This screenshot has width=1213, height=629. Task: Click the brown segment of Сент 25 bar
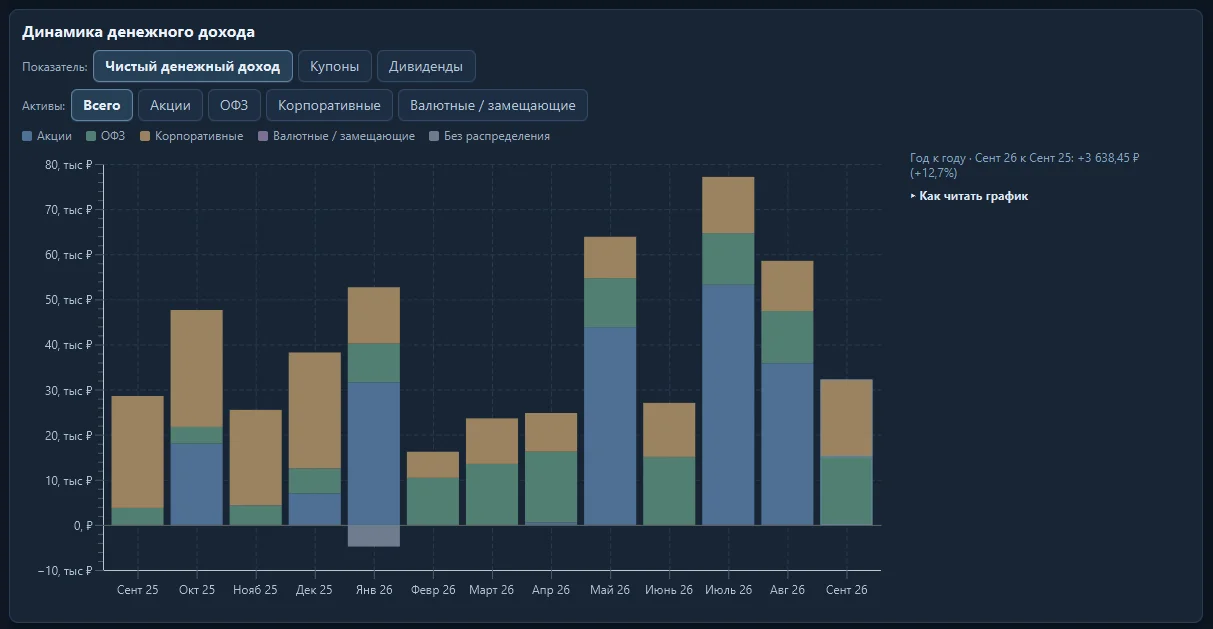137,452
